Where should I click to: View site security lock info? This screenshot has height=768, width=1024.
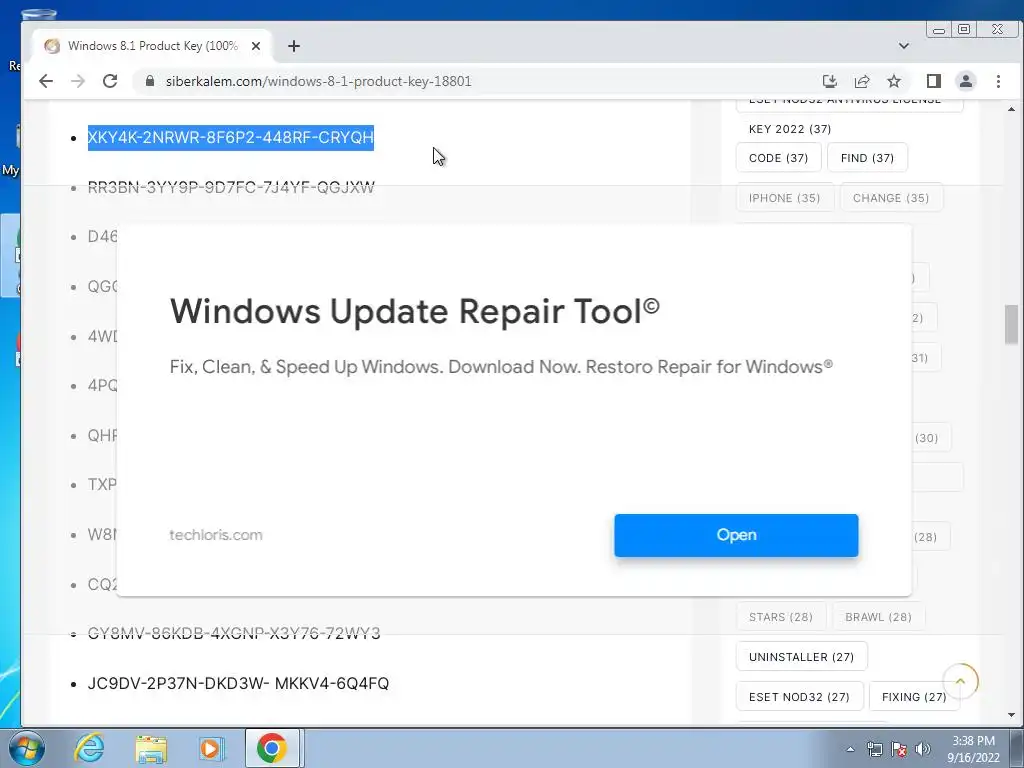tap(150, 81)
